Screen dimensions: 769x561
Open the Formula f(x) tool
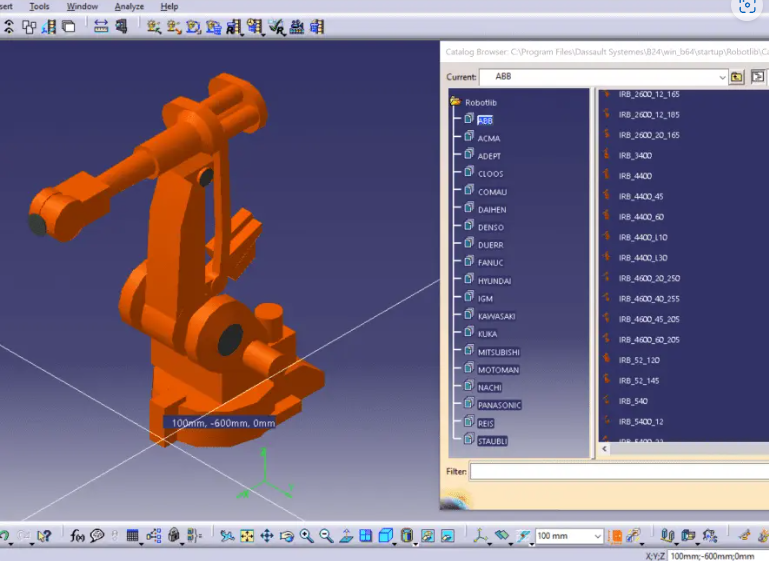(x=77, y=536)
